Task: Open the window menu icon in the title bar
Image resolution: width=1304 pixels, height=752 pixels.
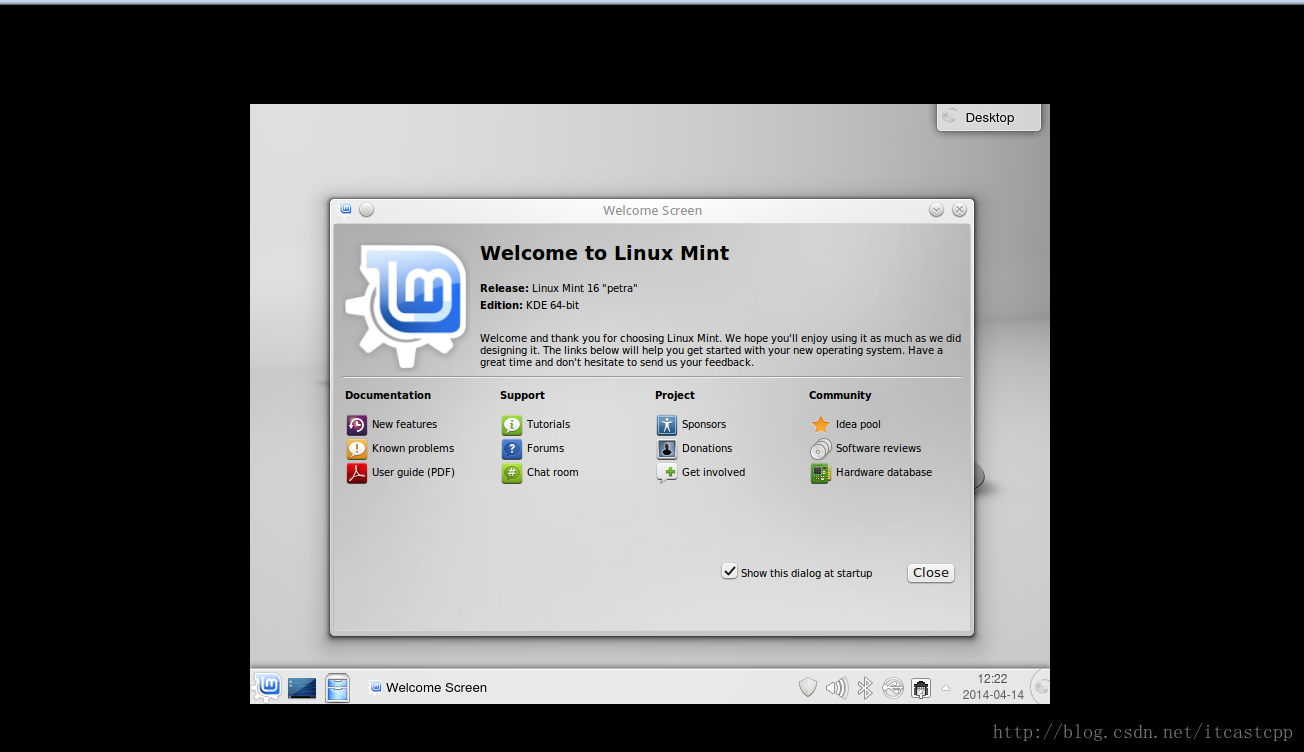Action: [346, 209]
